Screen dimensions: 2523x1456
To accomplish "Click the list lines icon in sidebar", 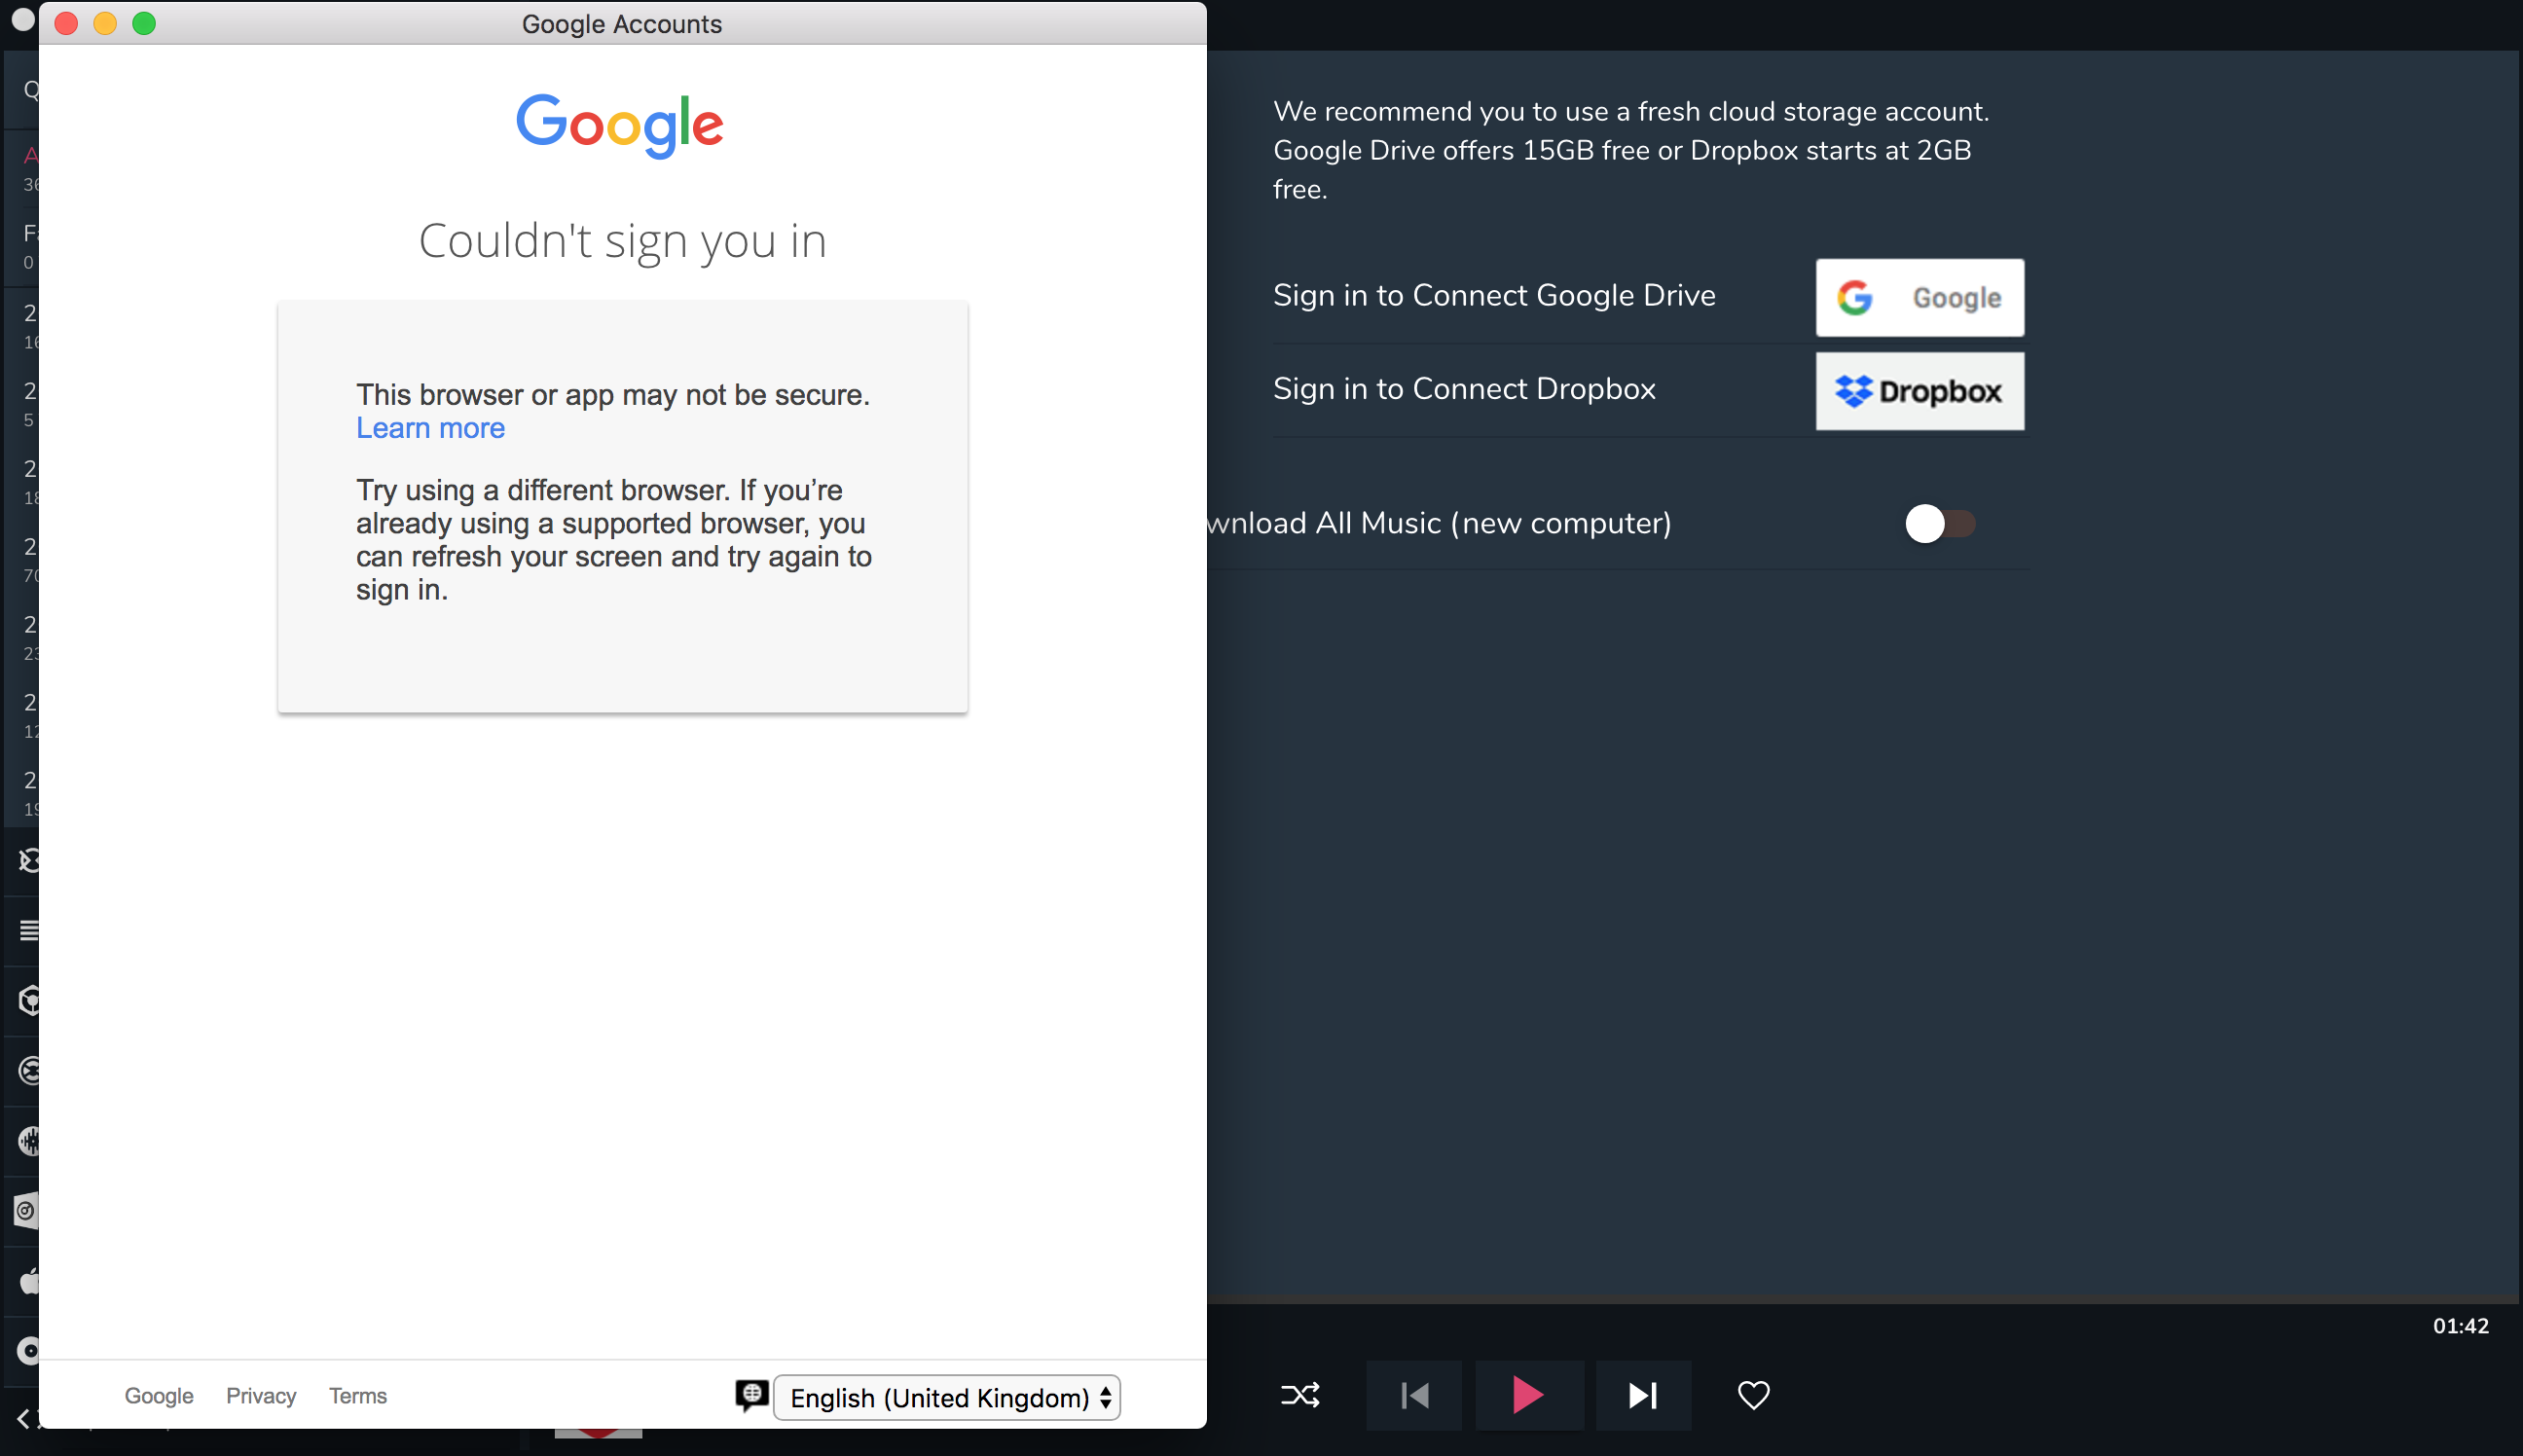I will pos(28,930).
